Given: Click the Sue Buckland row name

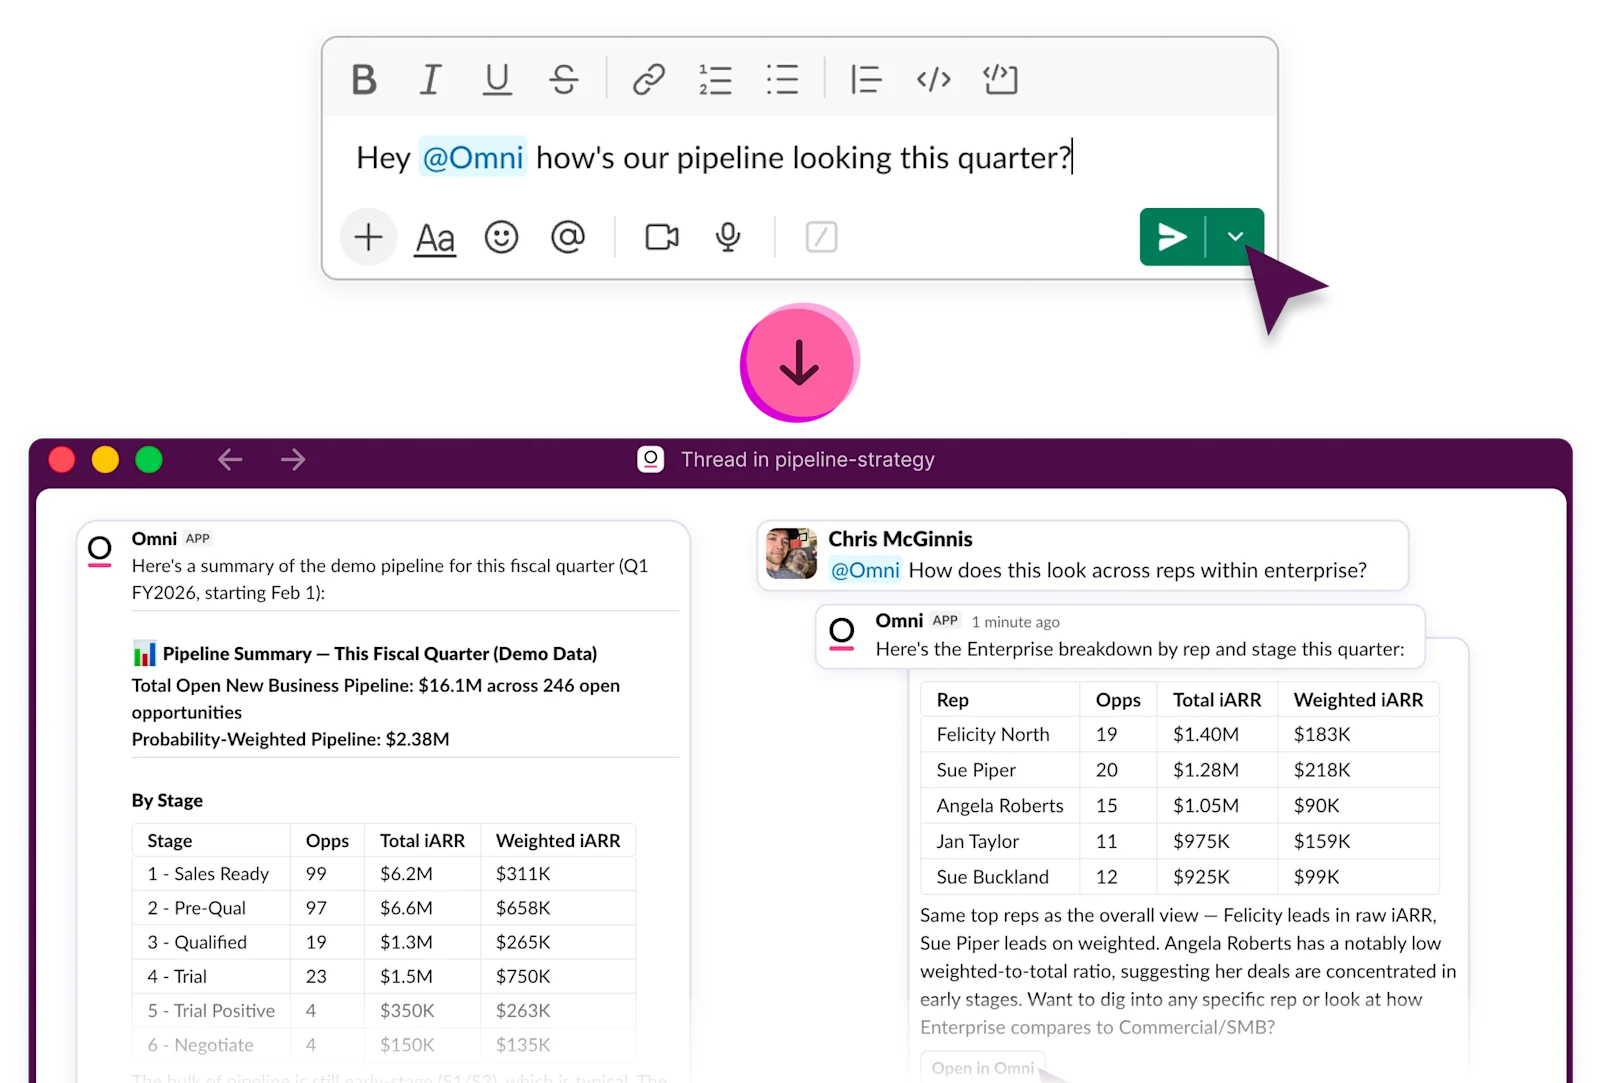Looking at the screenshot, I should tap(992, 877).
